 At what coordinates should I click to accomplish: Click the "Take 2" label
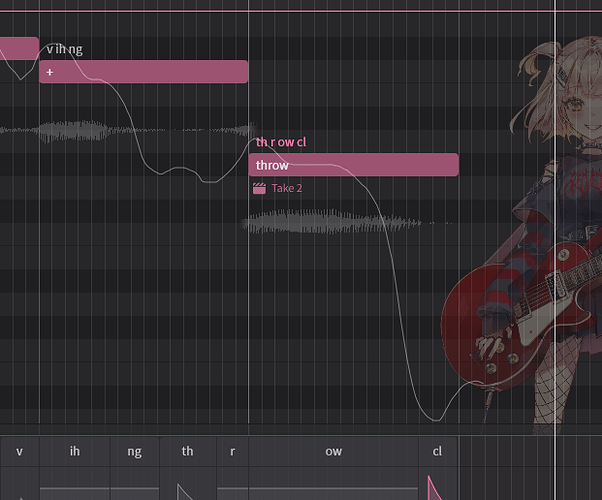(287, 188)
